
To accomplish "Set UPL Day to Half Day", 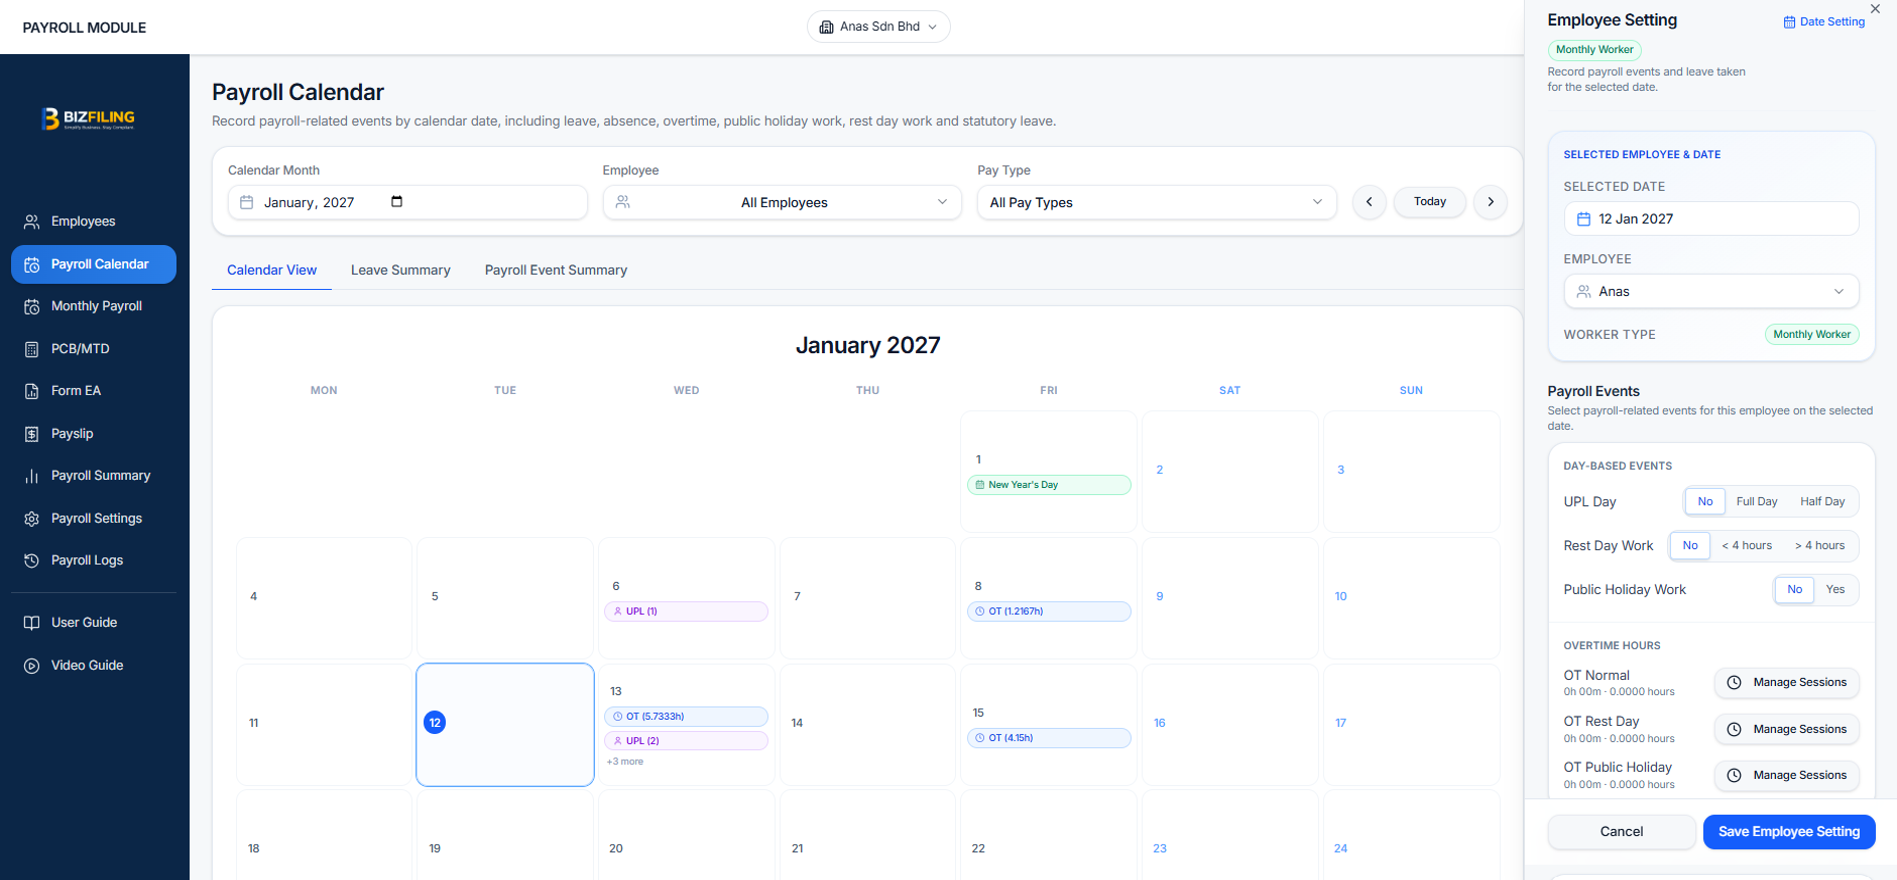I will click(x=1823, y=502).
